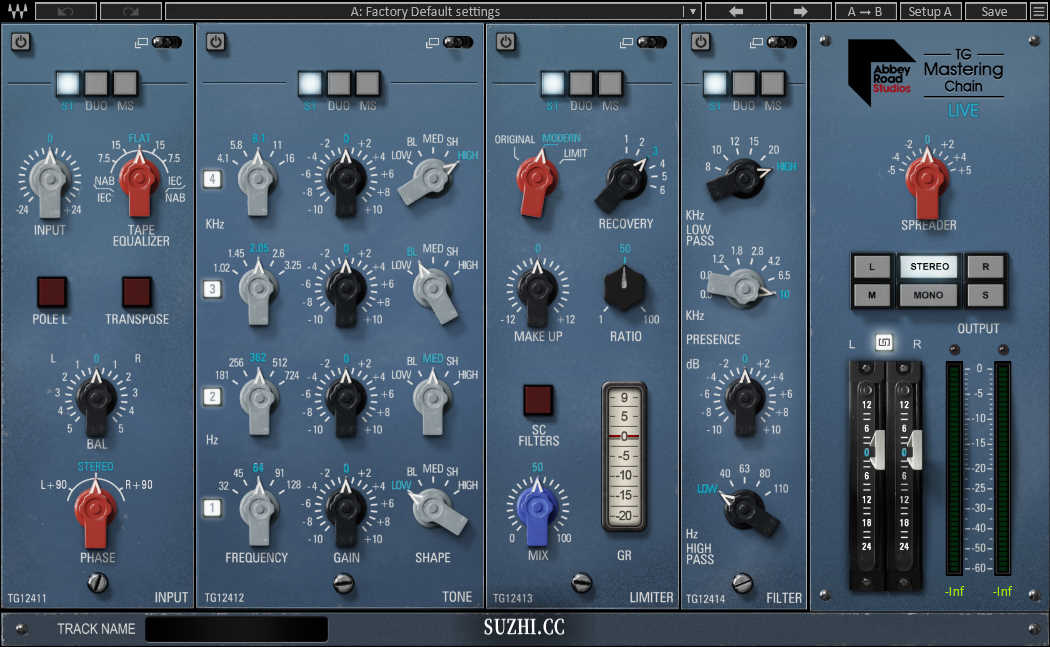The image size is (1050, 647).
Task: Click the Waves logo in the top corner
Action: [x=17, y=11]
